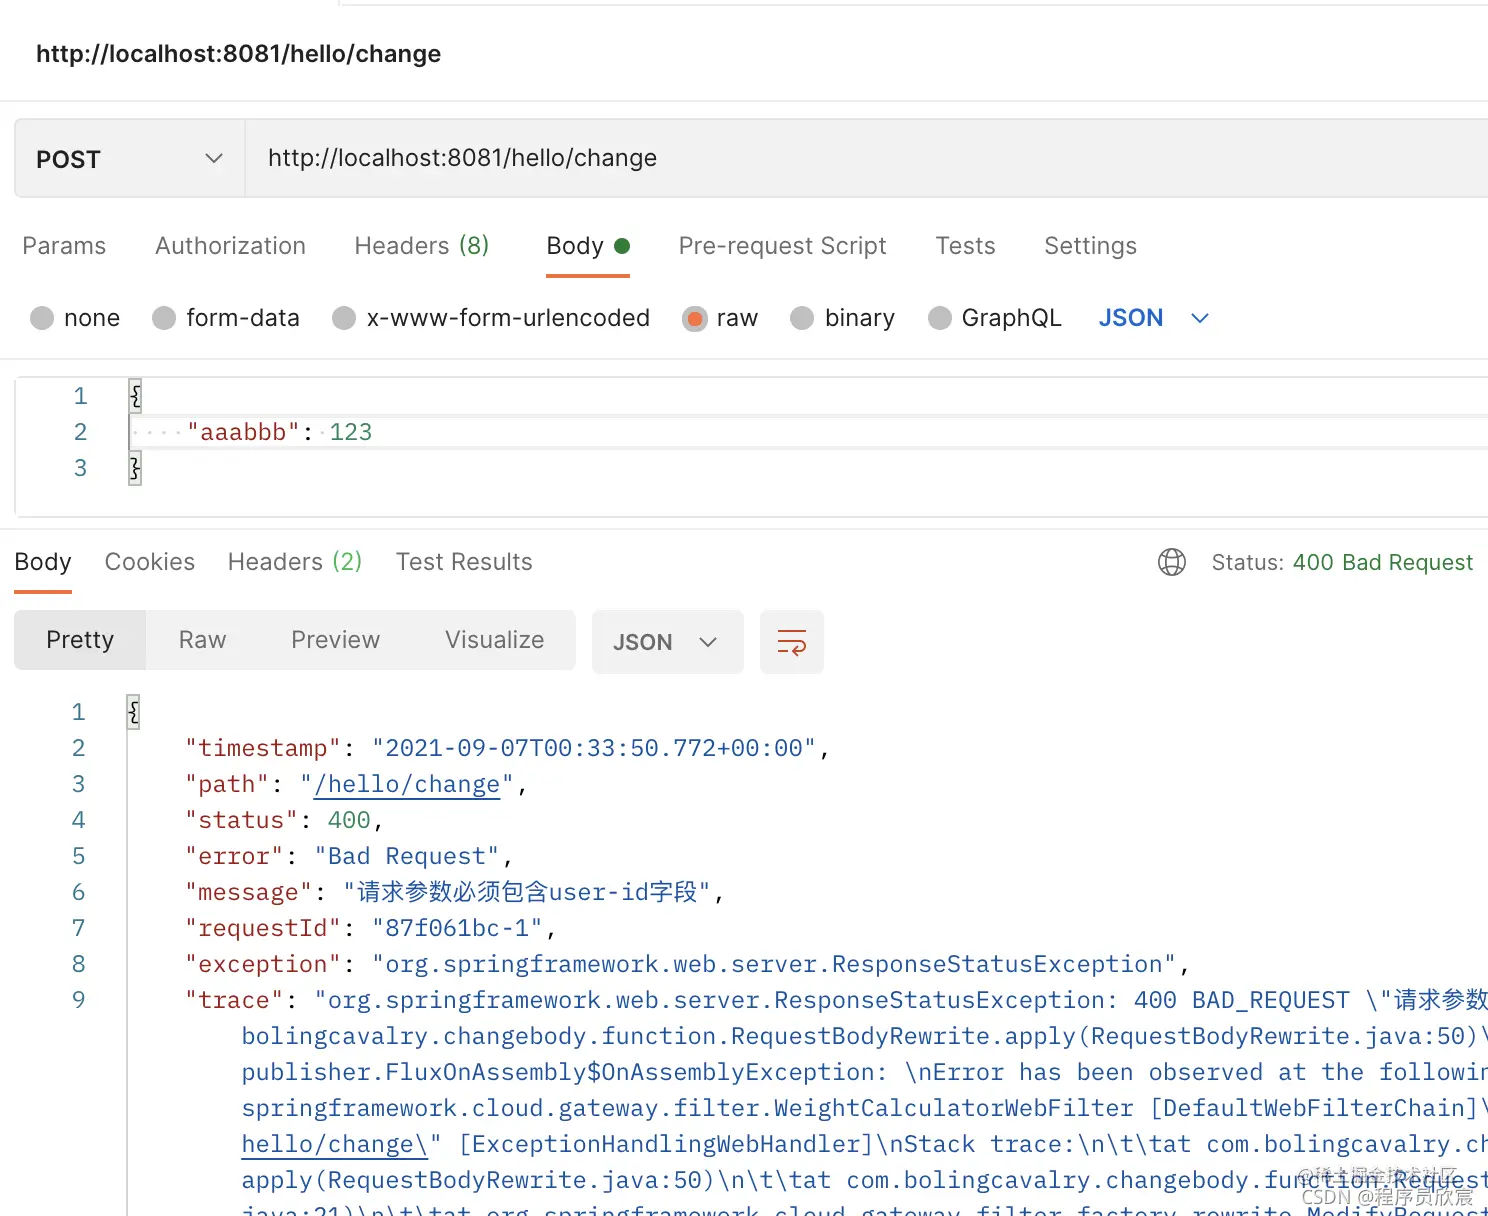Open the request body JSON format dropdown
This screenshot has width=1488, height=1216.
pyautogui.click(x=1153, y=318)
